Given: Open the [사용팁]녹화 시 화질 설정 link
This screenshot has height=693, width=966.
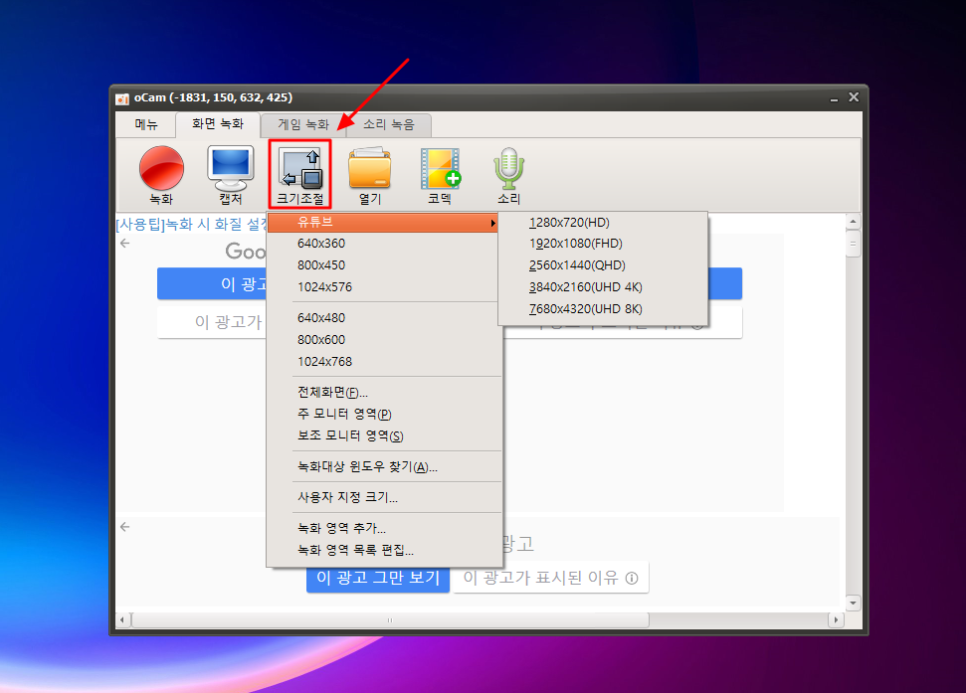Looking at the screenshot, I should coord(192,224).
